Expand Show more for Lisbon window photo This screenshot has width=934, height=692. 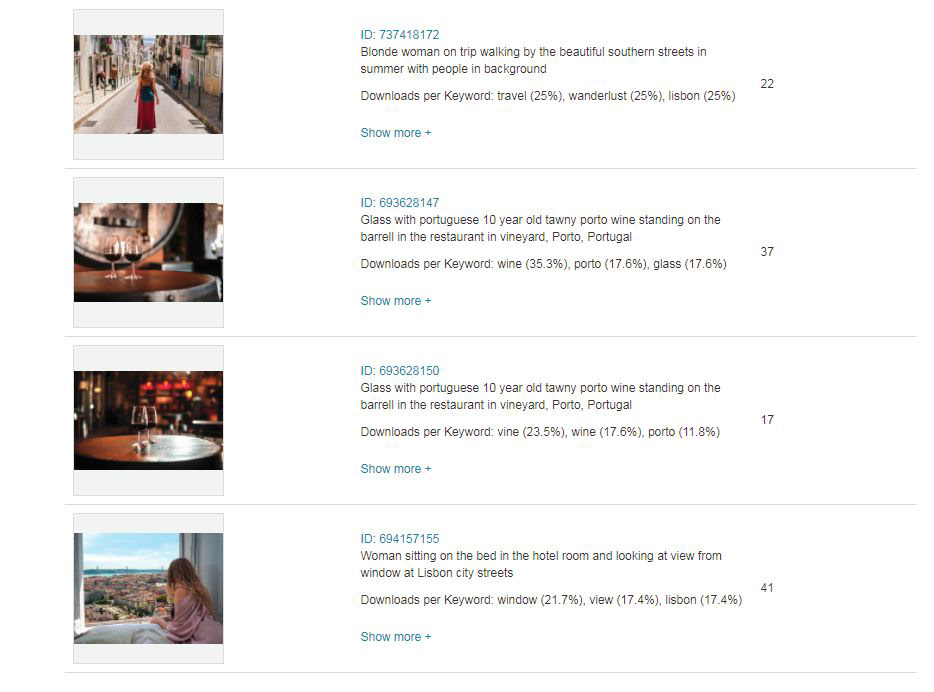pos(396,637)
